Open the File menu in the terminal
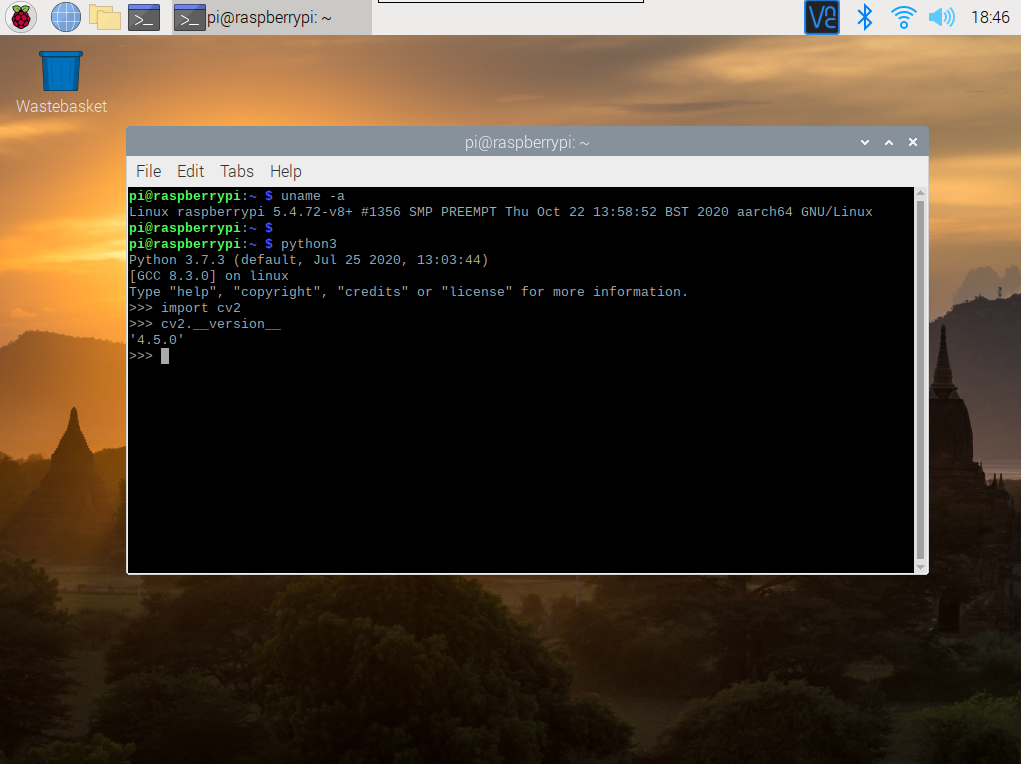 coord(148,171)
